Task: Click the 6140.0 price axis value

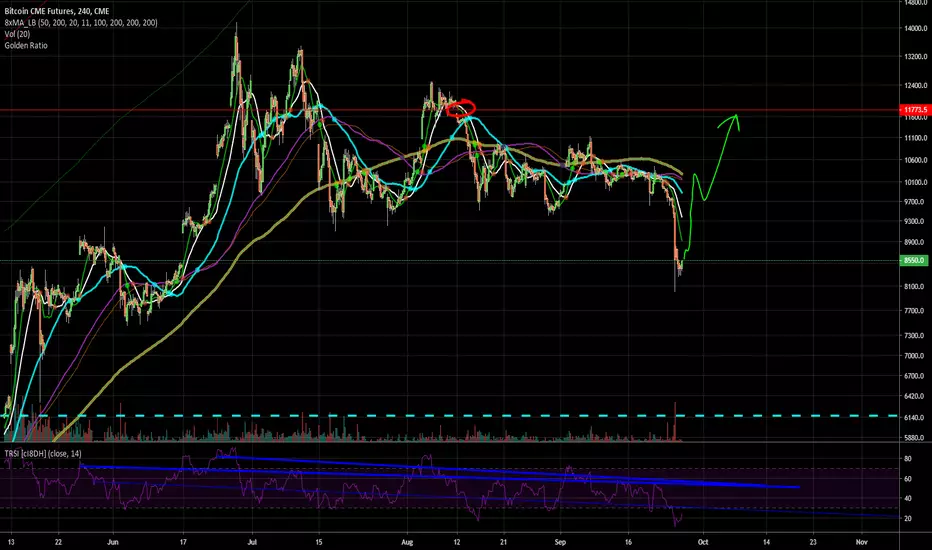Action: [x=914, y=418]
